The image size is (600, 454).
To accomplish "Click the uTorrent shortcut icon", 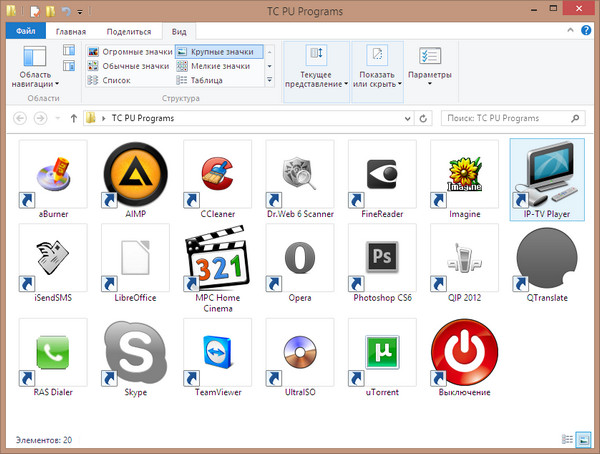I will click(x=380, y=352).
